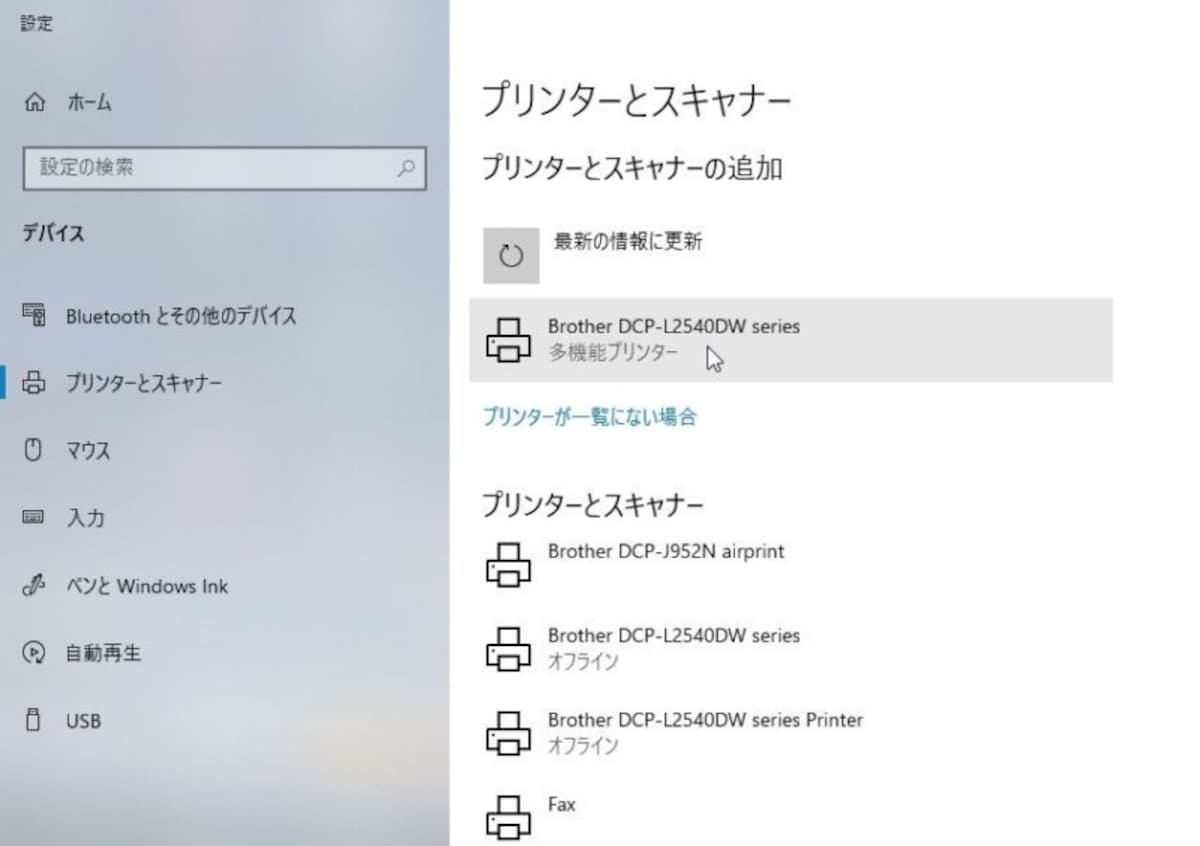Open マウス settings page

pos(88,451)
